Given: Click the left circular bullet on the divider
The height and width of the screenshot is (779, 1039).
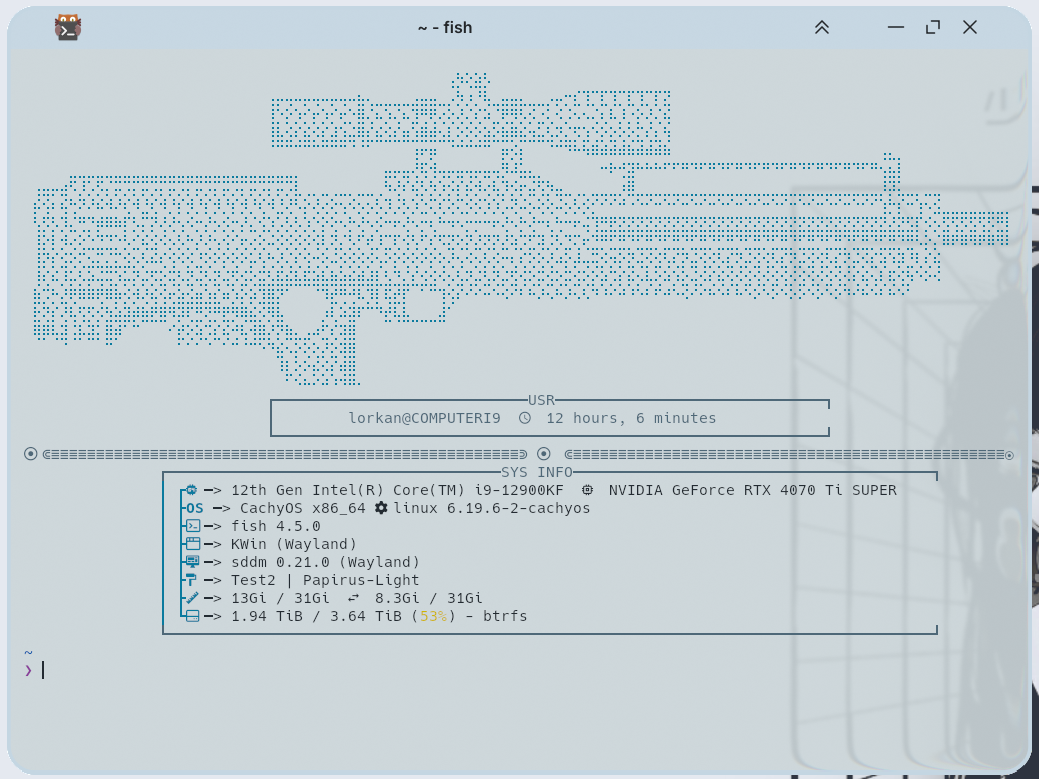Looking at the screenshot, I should pos(30,454).
